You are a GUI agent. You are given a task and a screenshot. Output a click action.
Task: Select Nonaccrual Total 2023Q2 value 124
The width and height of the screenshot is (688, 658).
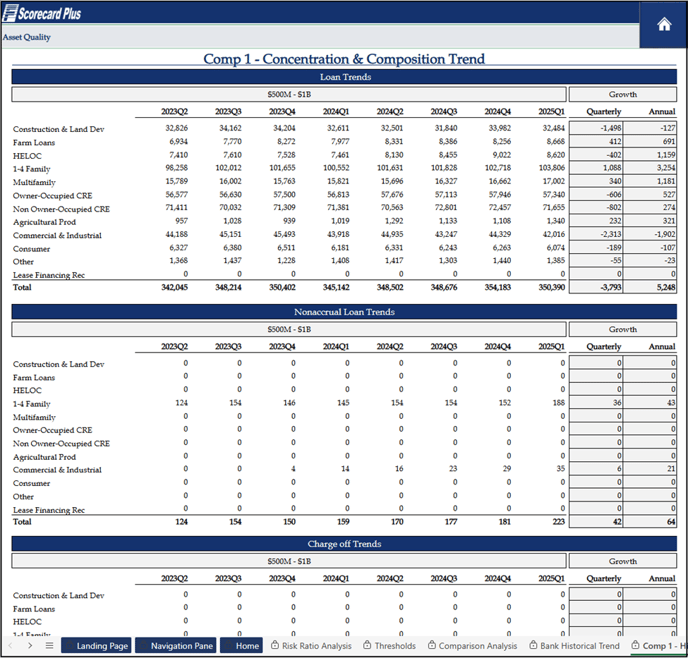point(181,522)
